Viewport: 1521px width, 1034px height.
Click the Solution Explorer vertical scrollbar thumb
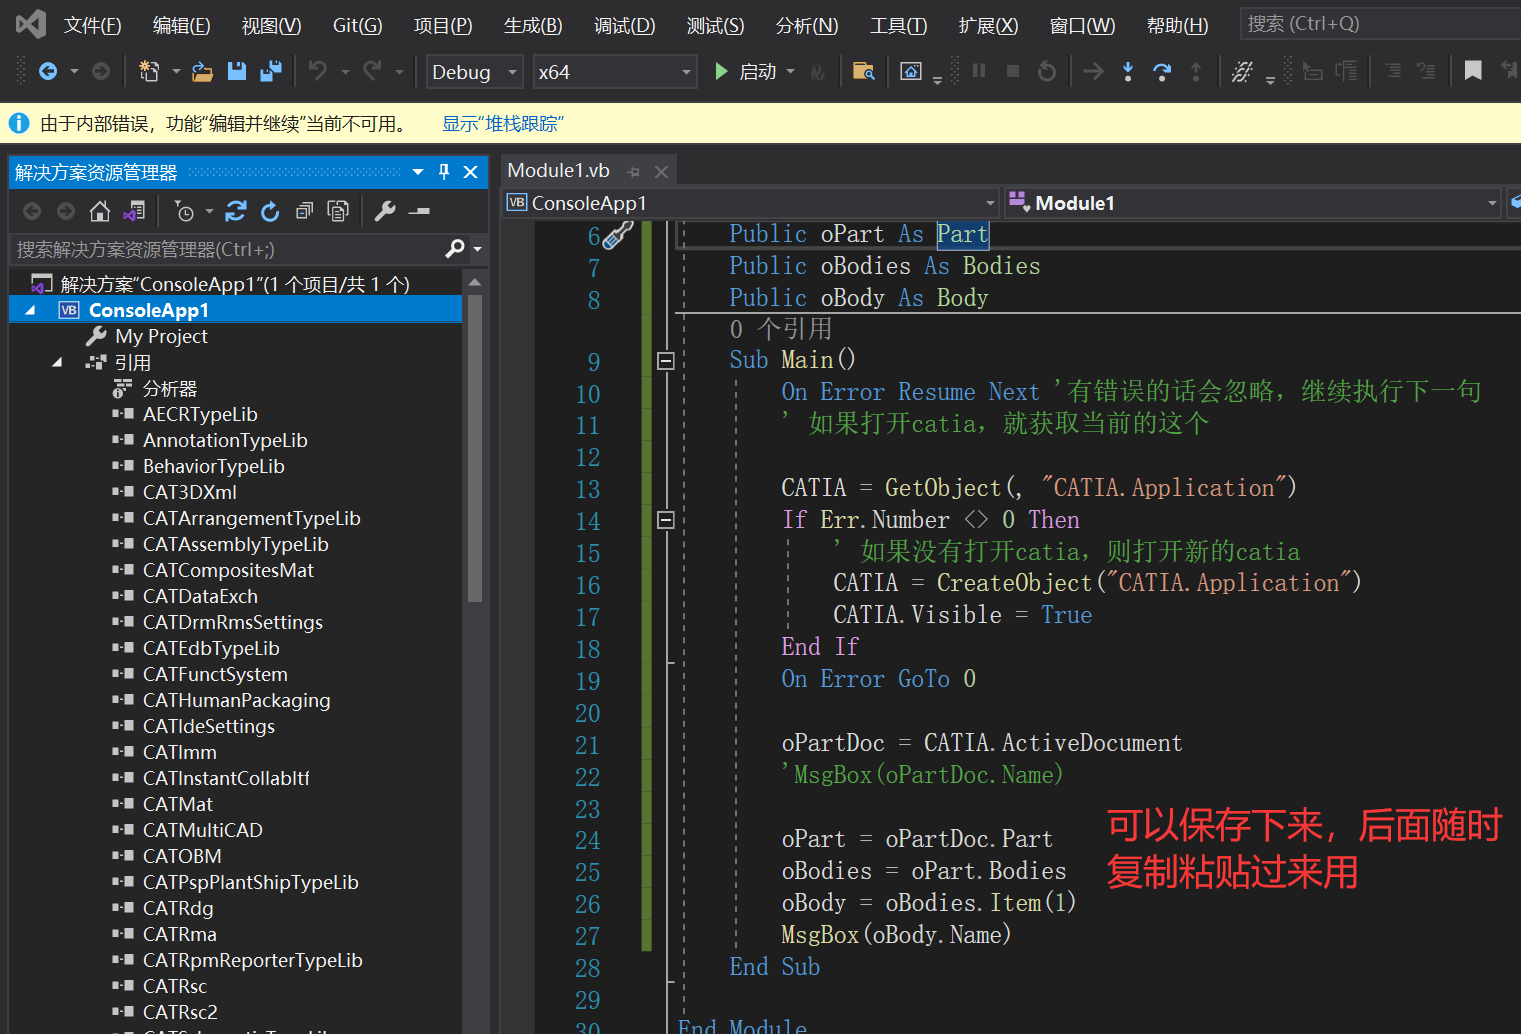(475, 448)
